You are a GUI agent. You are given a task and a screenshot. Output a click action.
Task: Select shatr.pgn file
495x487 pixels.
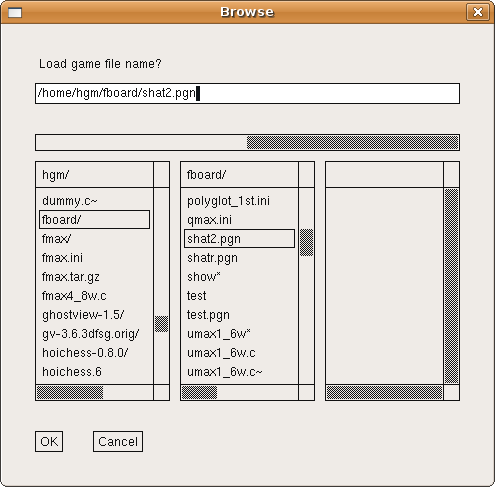212,258
